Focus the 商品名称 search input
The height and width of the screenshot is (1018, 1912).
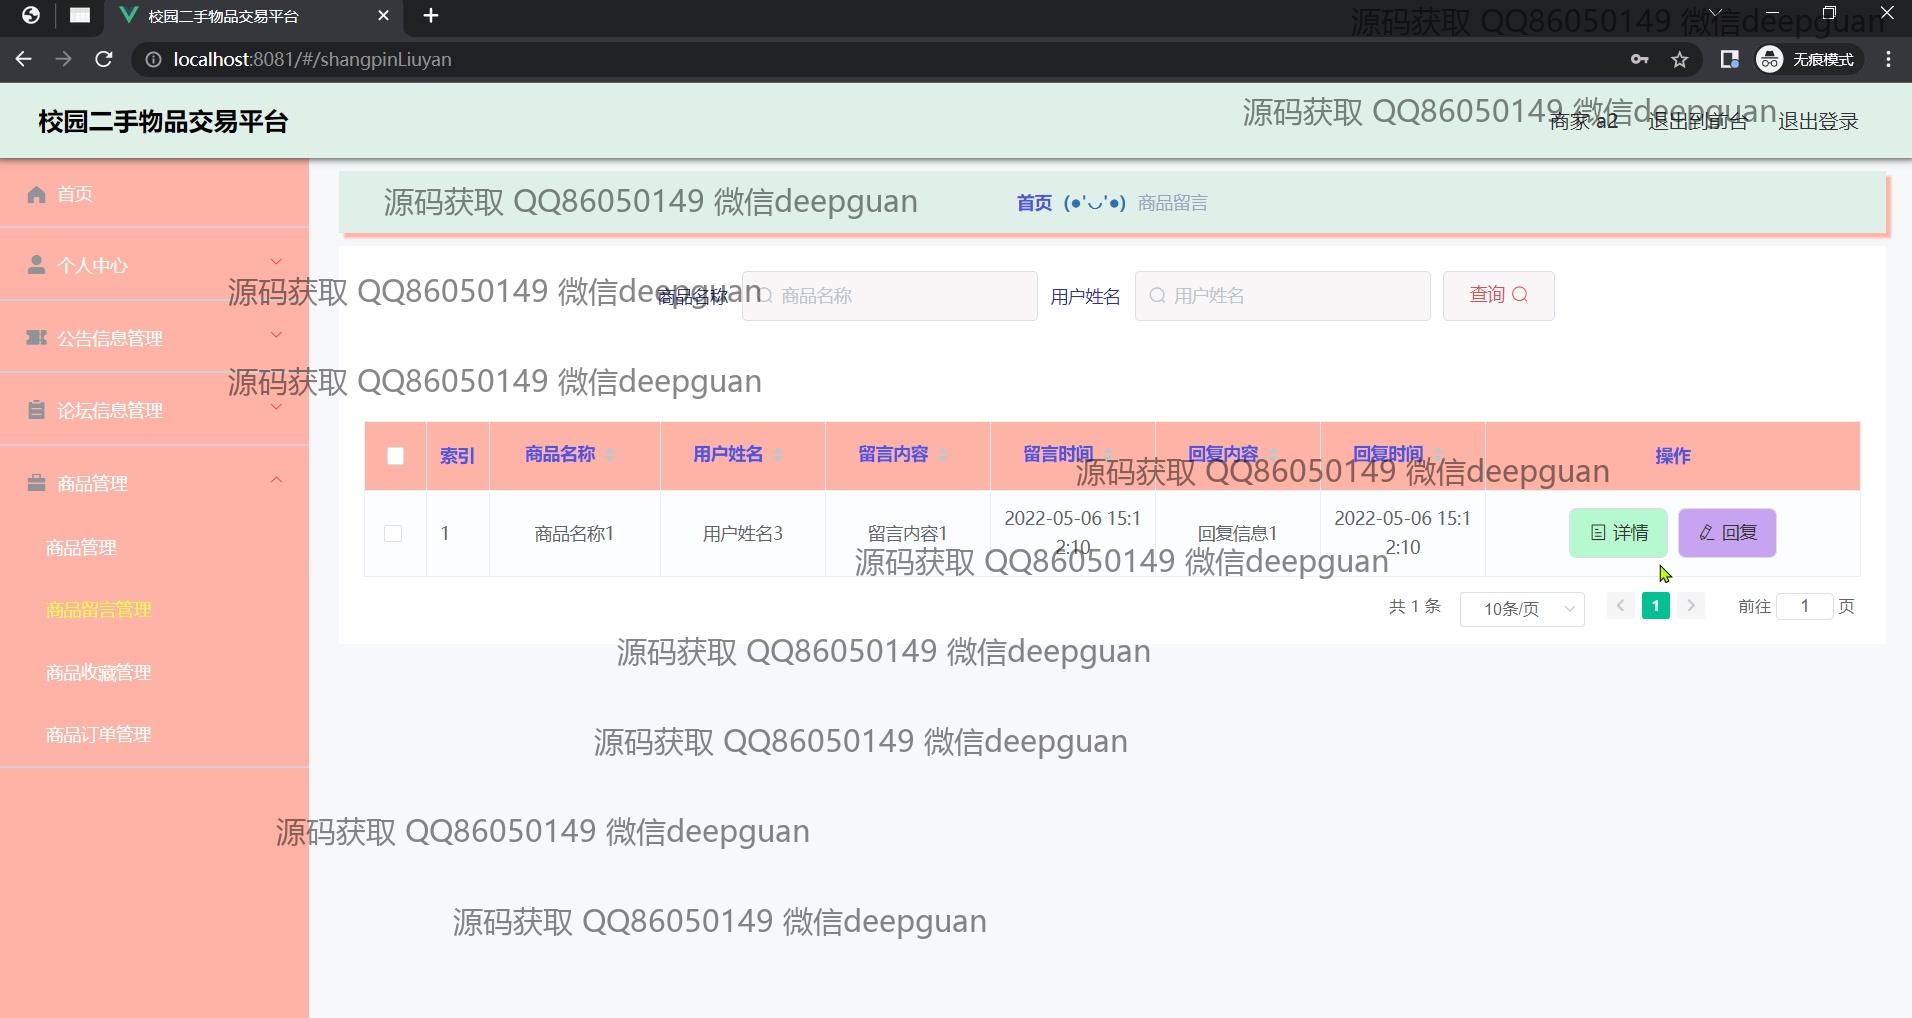coord(889,296)
